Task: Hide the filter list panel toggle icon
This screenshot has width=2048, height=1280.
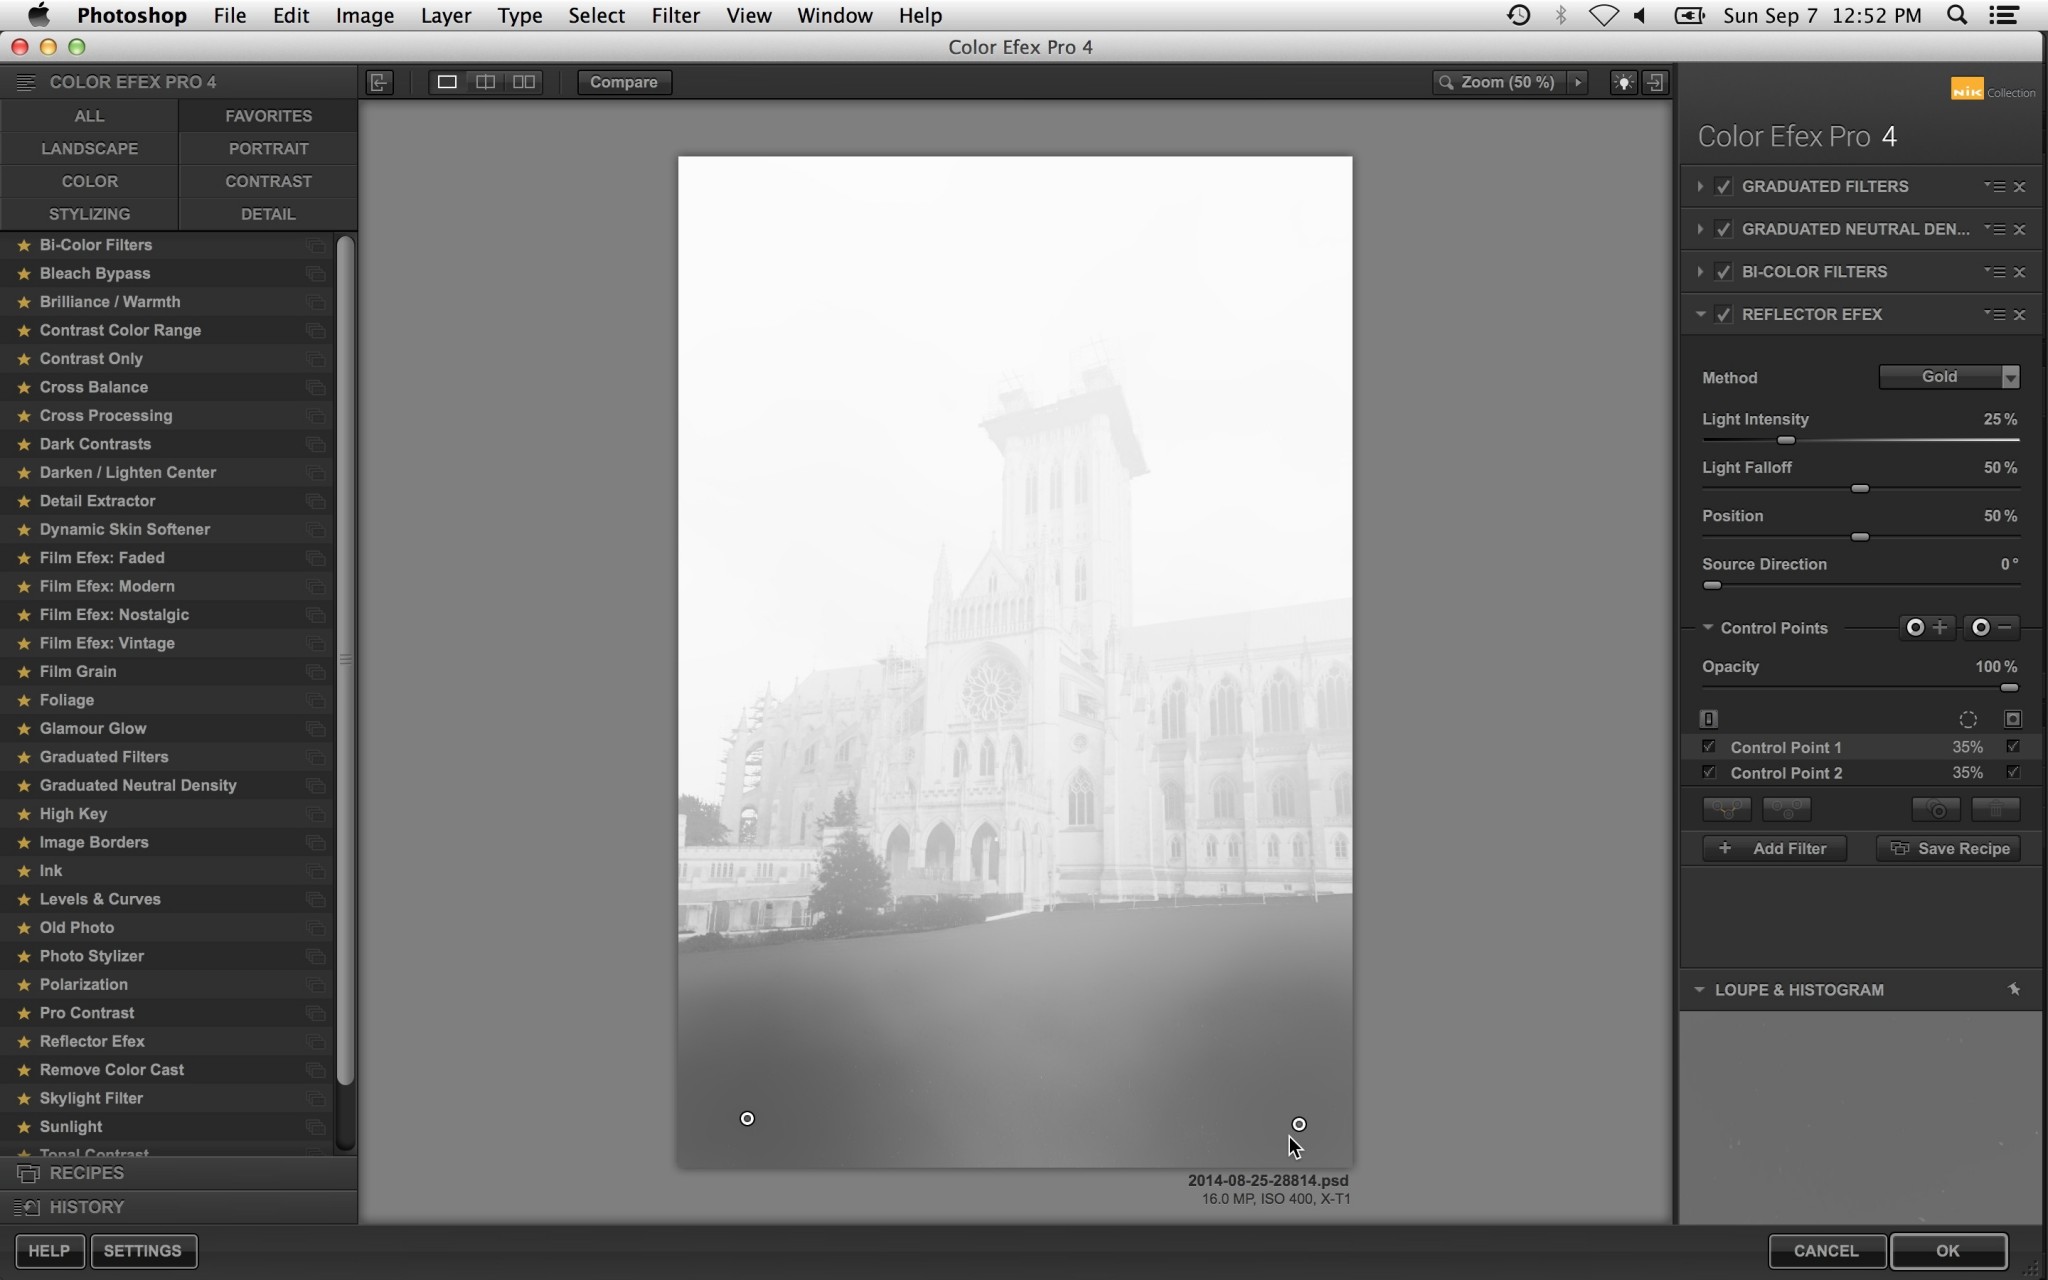Action: 379,82
